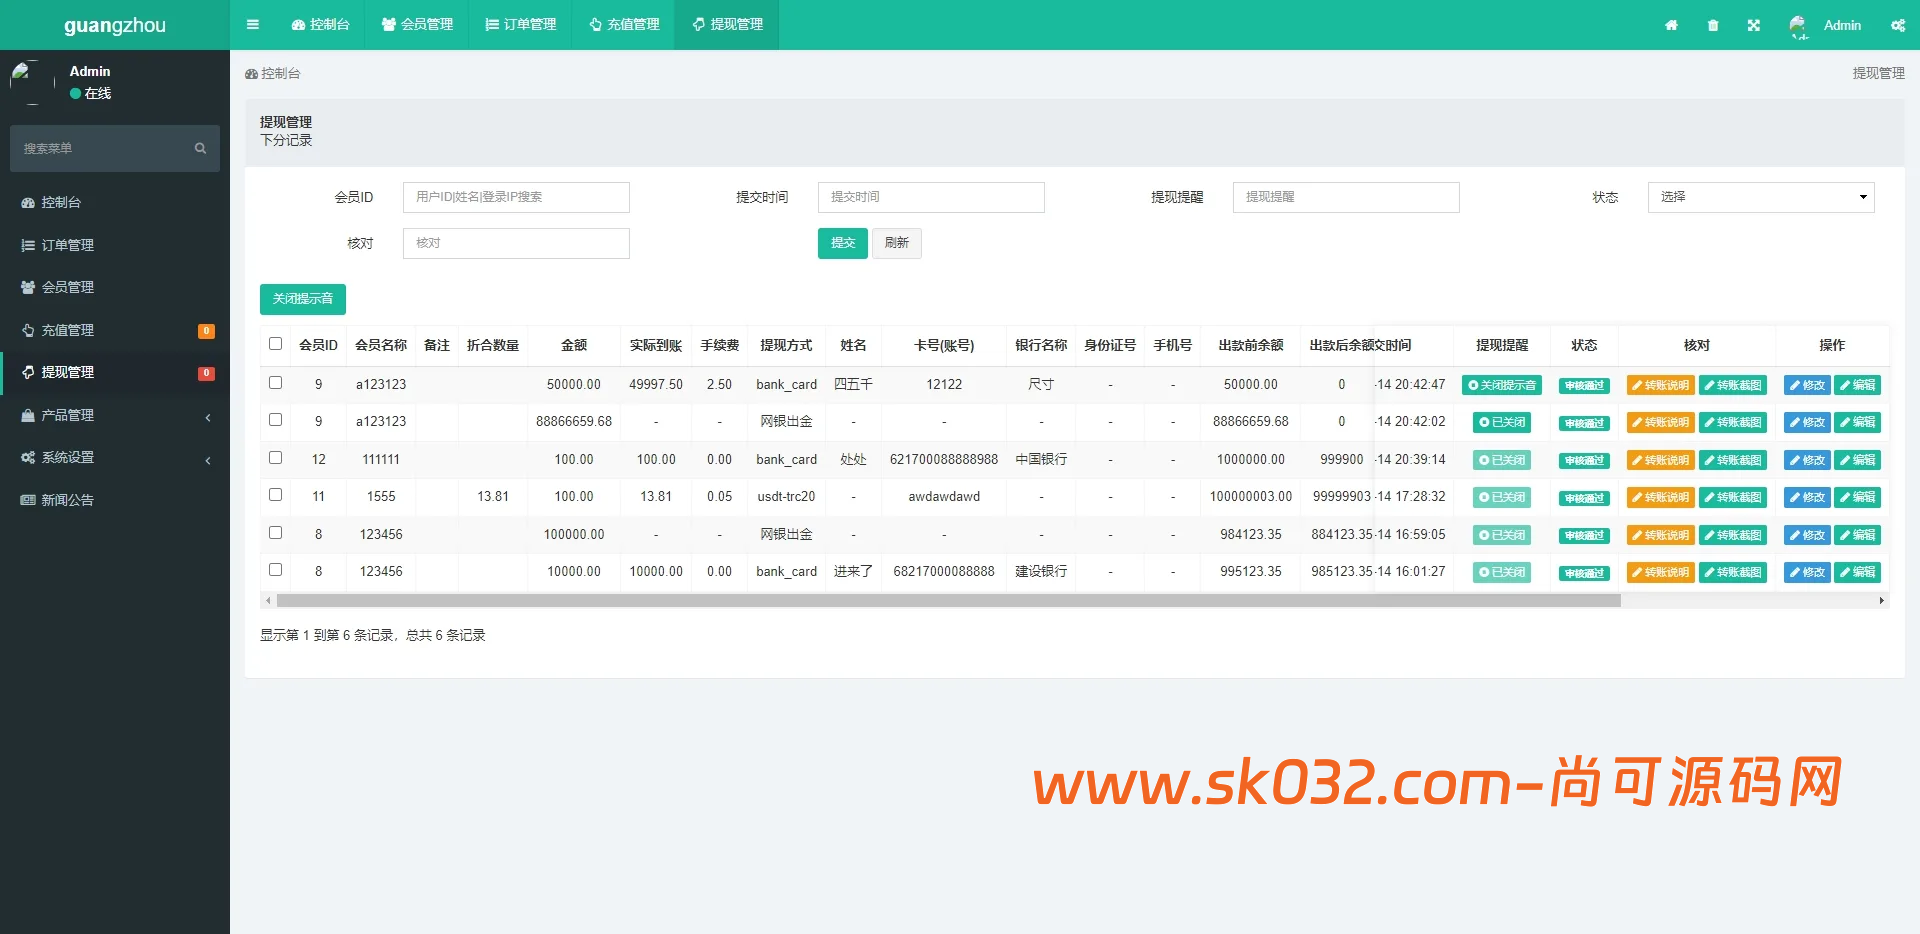Click the home icon in the top bar
The height and width of the screenshot is (934, 1920).
pos(1670,25)
